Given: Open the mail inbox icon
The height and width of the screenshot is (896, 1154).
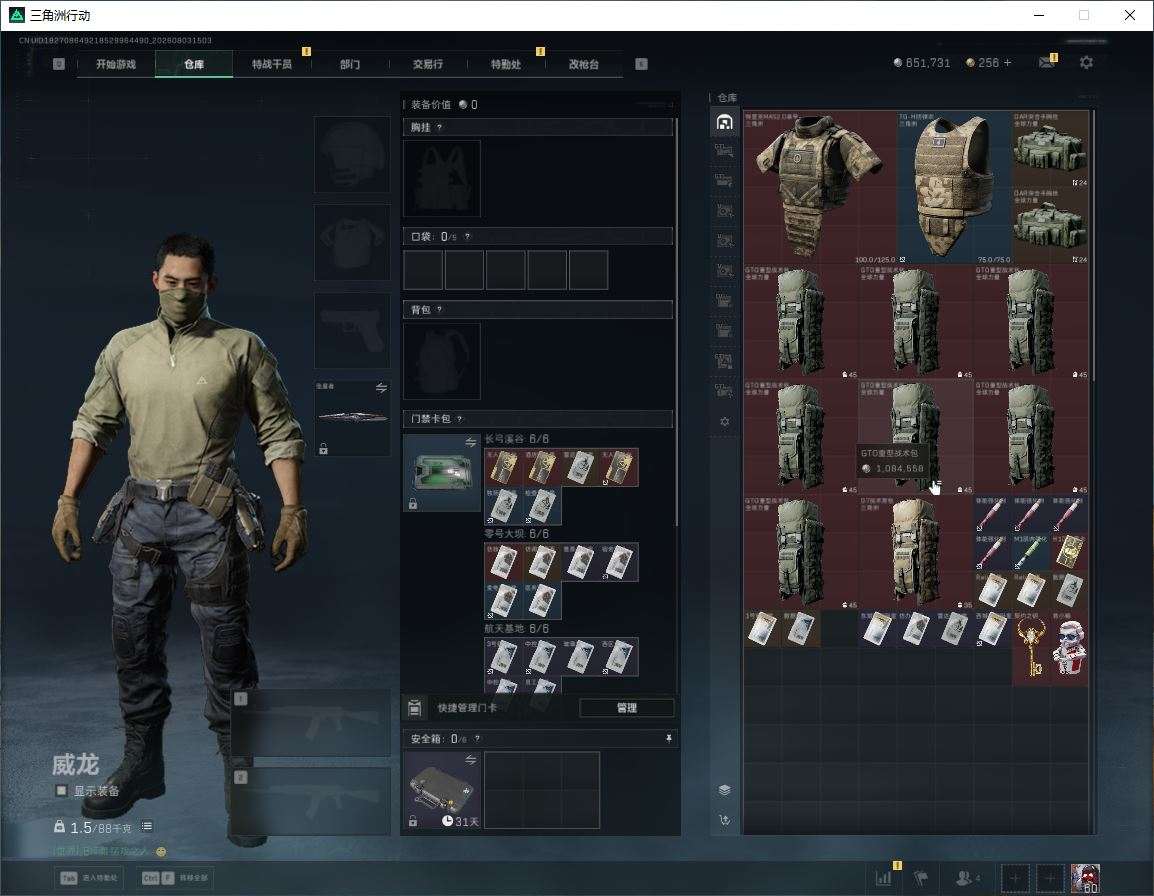Looking at the screenshot, I should coord(1047,63).
